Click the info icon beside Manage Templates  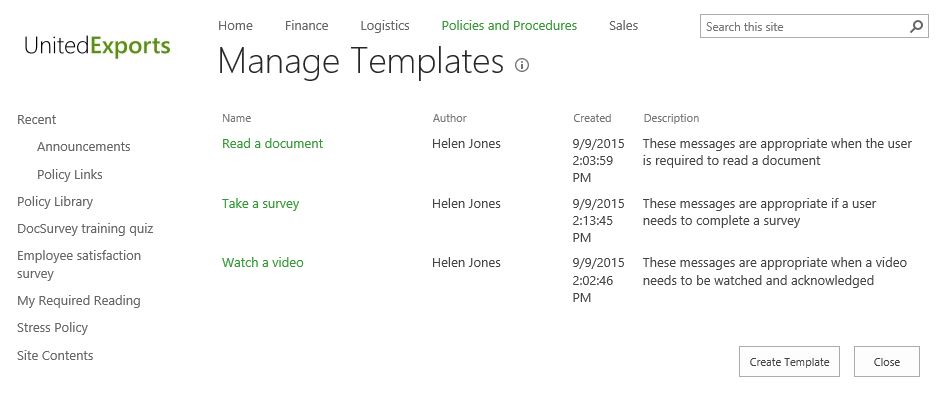tap(521, 65)
